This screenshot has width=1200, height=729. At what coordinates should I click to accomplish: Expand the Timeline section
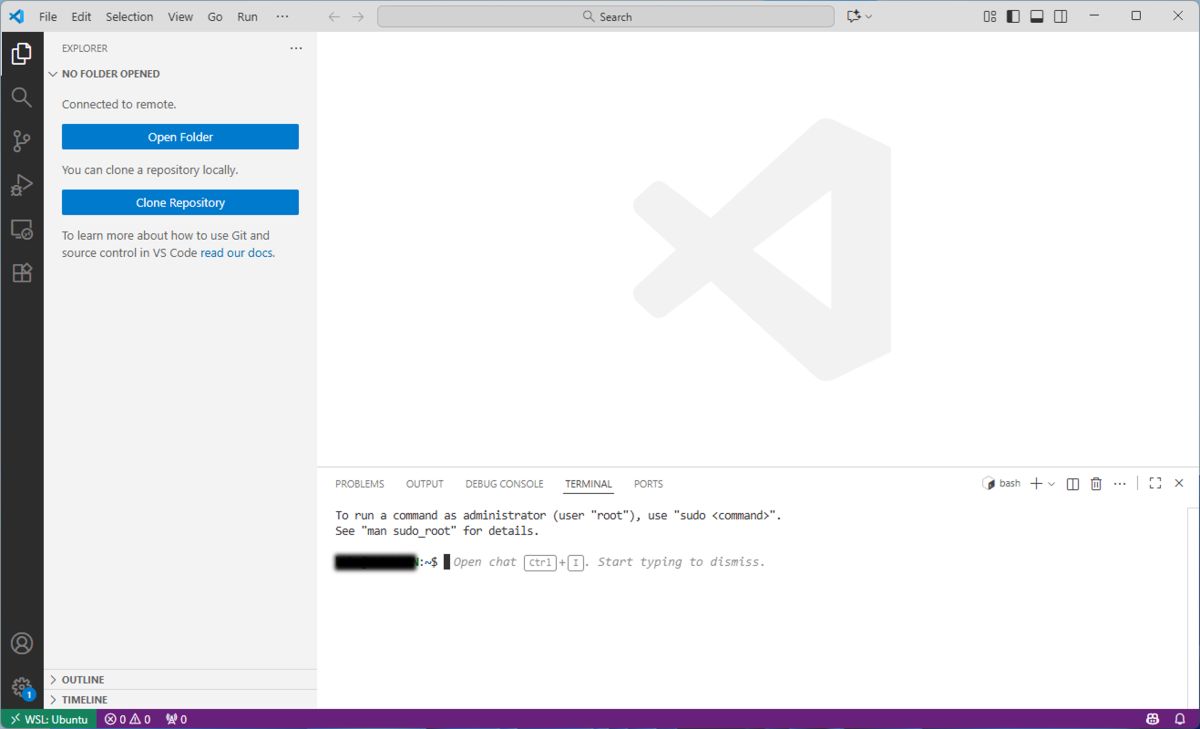tap(84, 700)
